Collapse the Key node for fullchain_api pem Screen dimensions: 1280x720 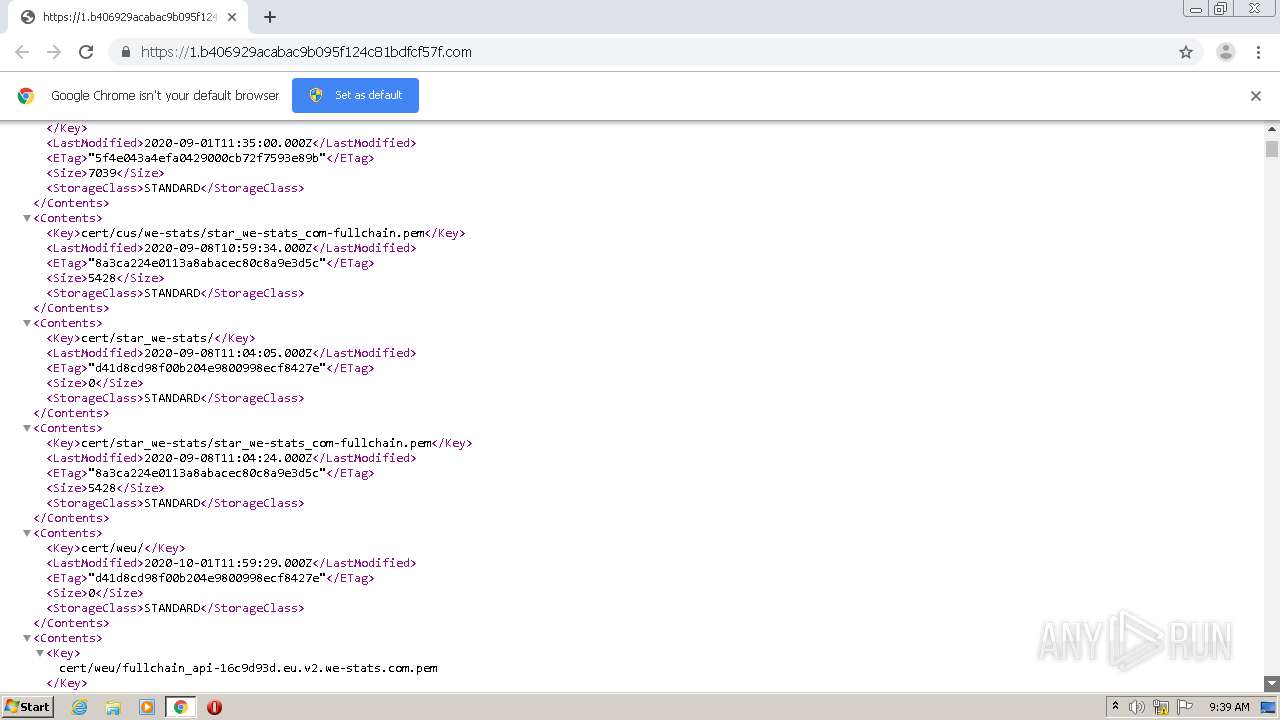[40, 653]
